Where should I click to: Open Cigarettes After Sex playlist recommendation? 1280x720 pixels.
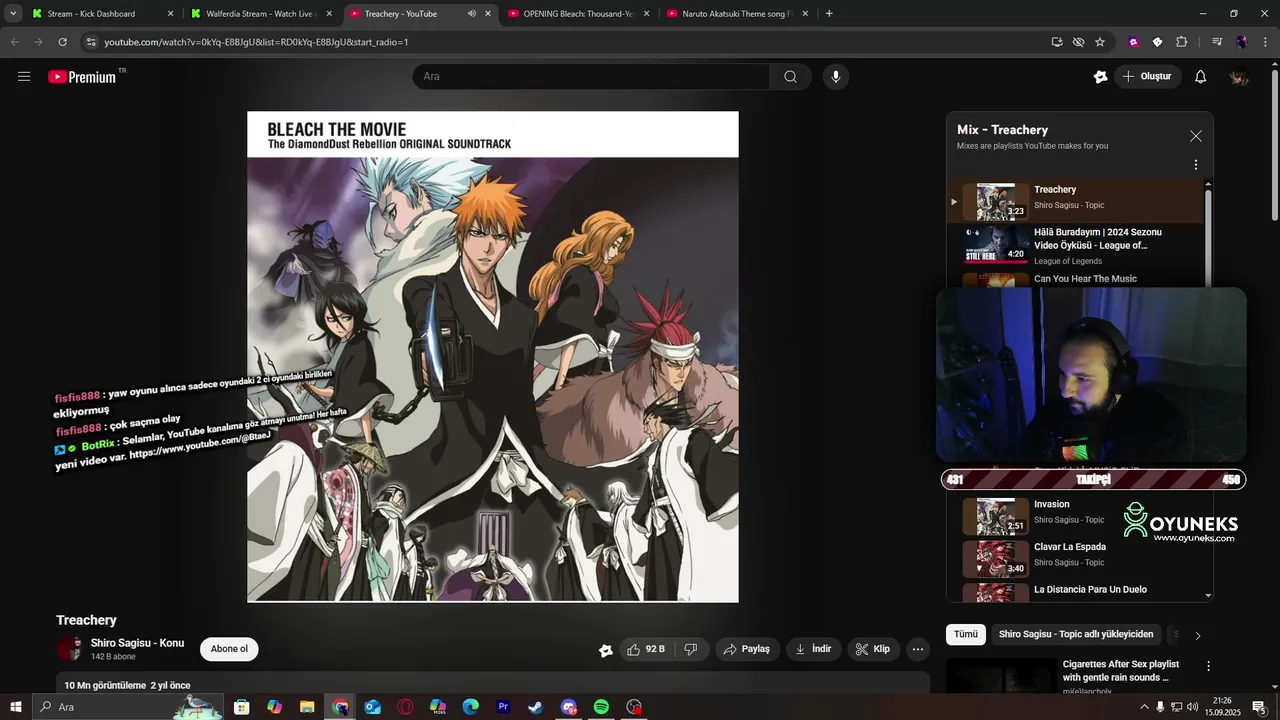point(1120,671)
